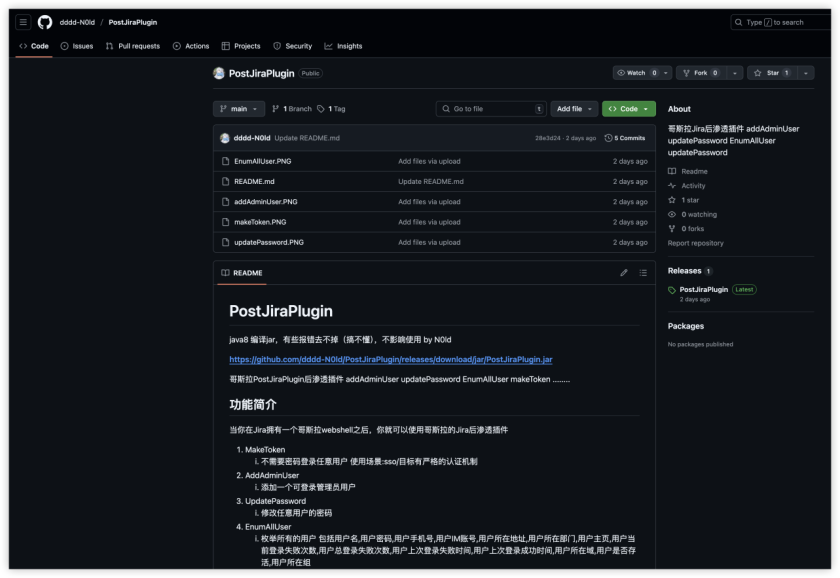Expand the Star lists dropdown arrow
The image size is (840, 578).
pos(806,73)
